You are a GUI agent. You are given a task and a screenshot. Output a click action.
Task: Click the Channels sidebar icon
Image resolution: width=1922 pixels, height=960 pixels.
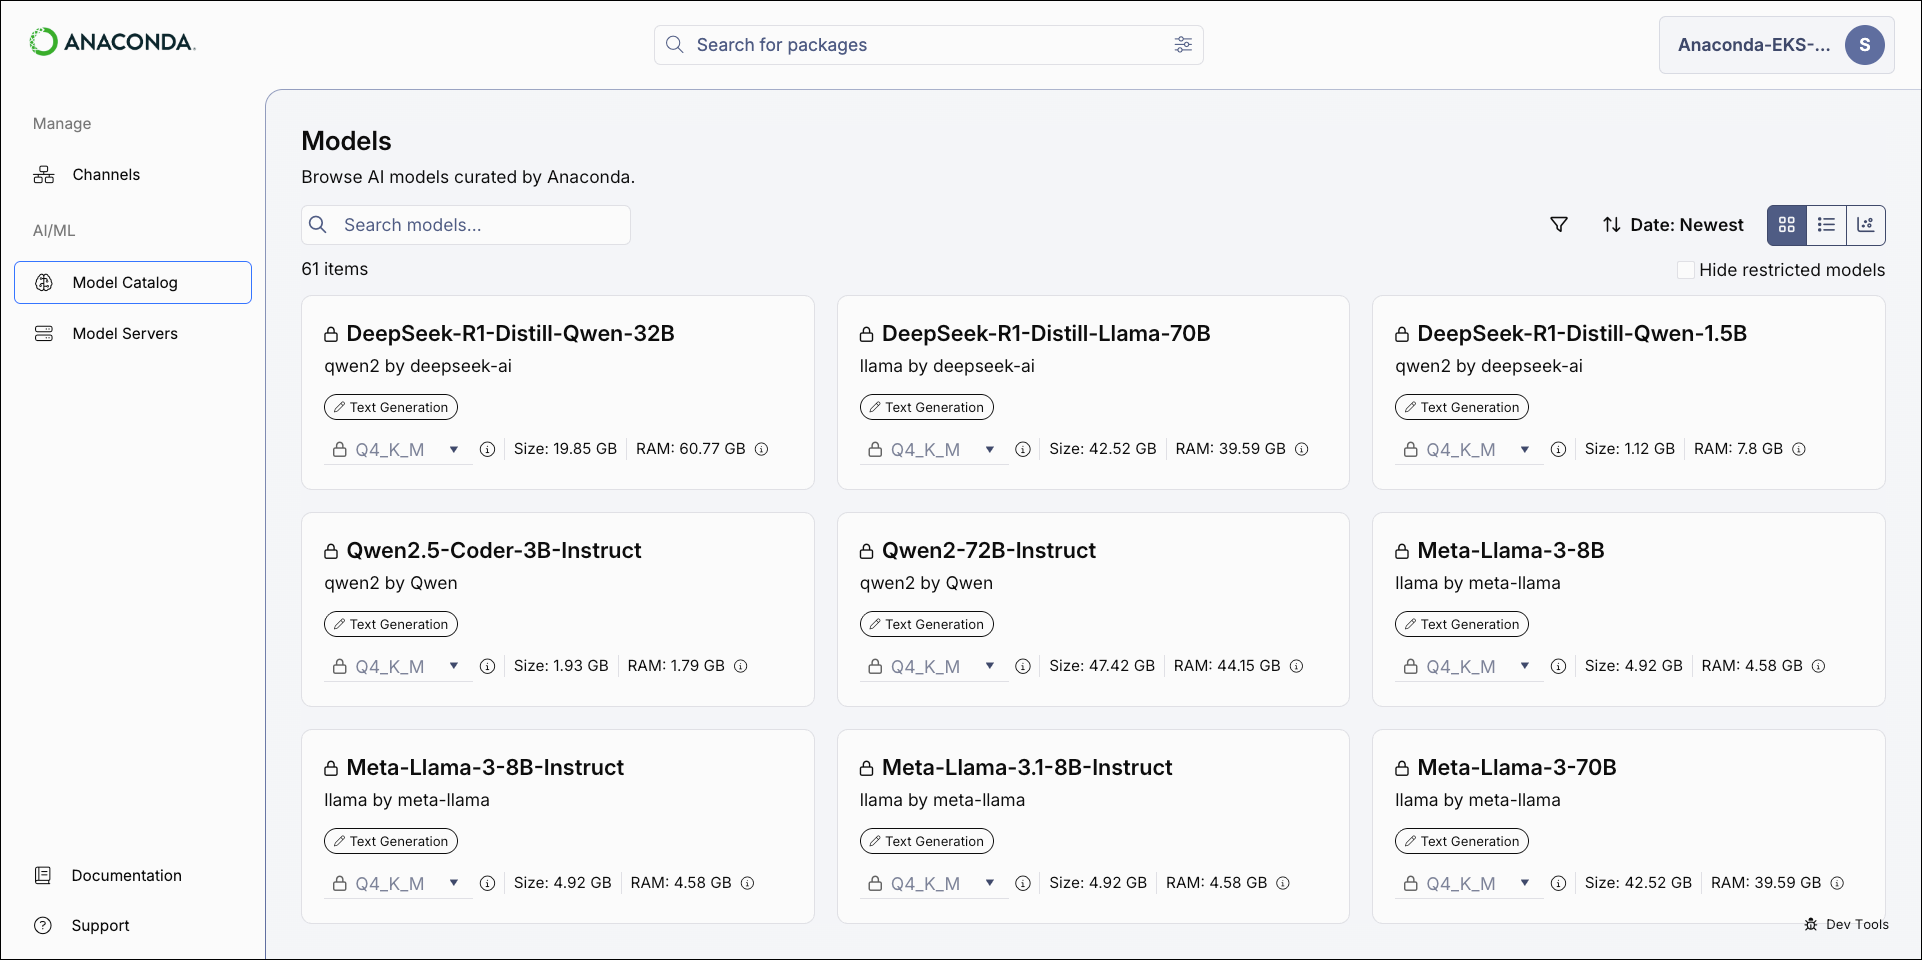click(x=44, y=174)
